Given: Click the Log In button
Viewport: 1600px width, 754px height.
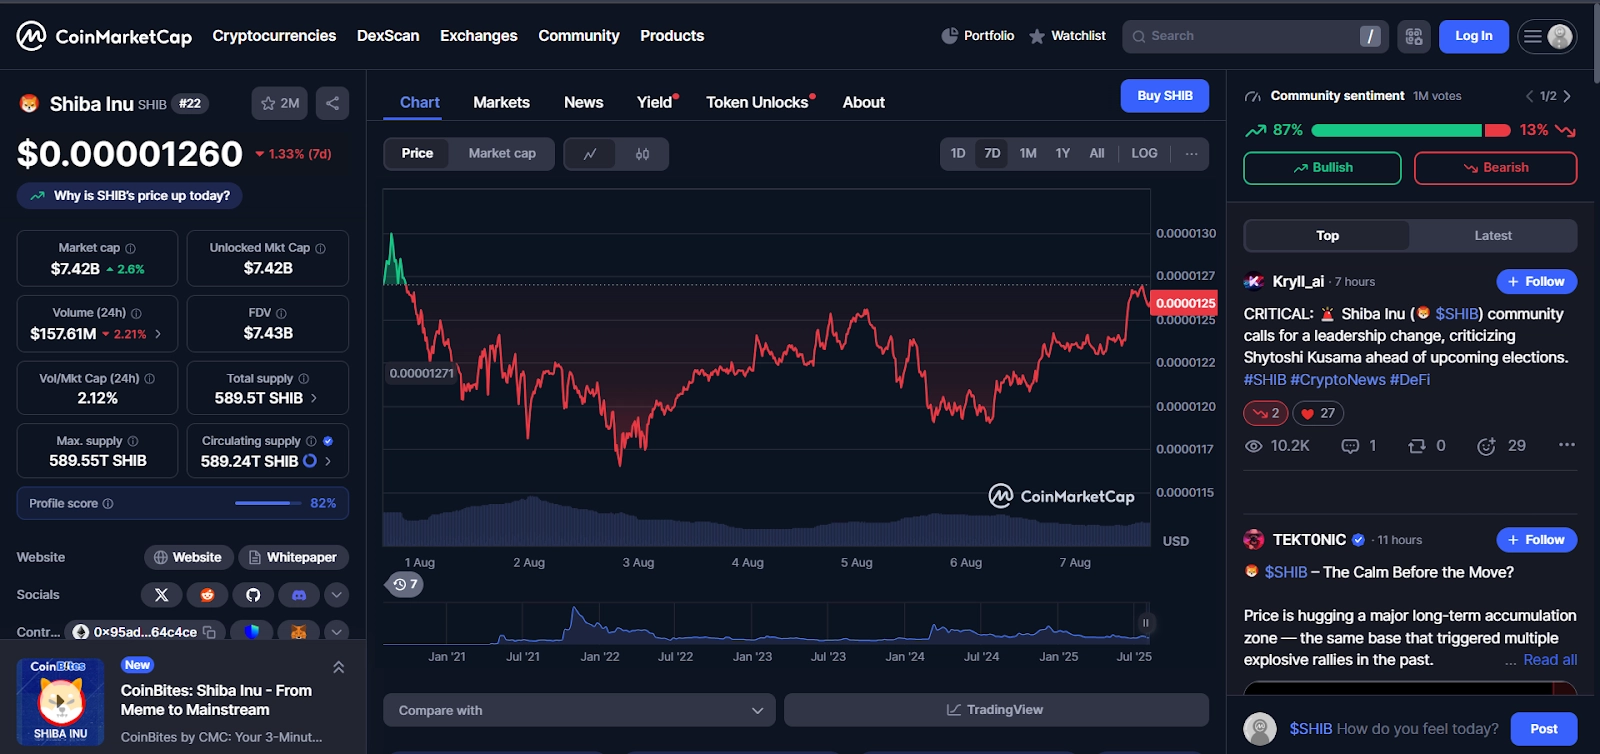Looking at the screenshot, I should click(1474, 36).
